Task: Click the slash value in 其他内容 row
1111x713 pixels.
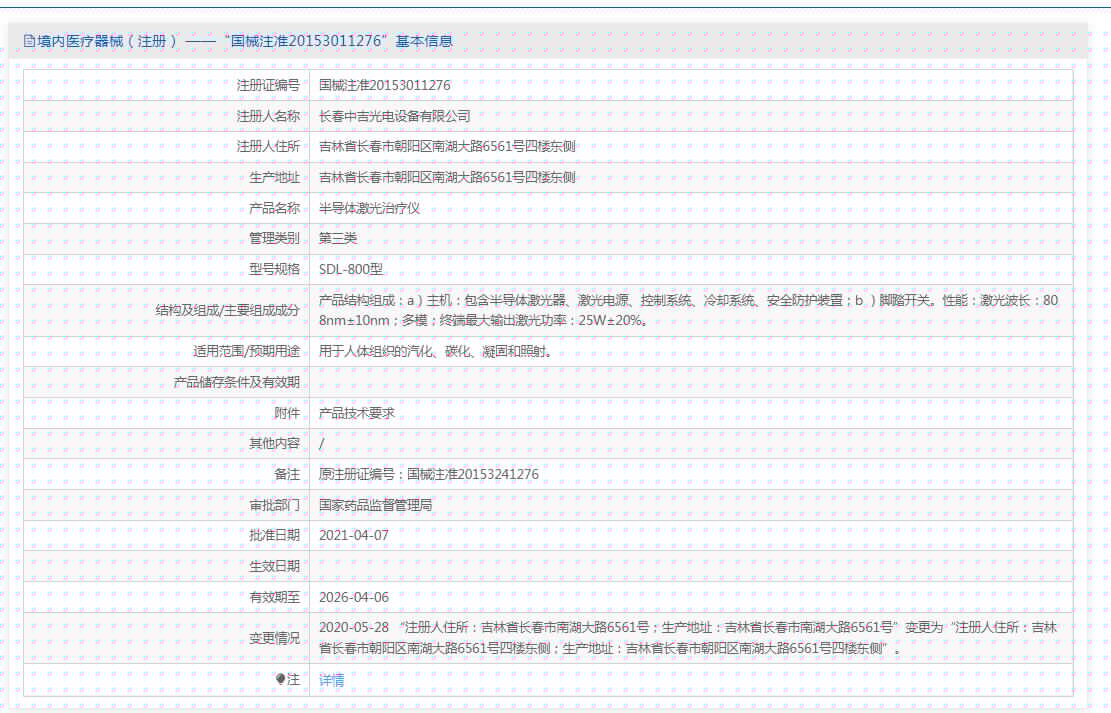Action: click(x=322, y=444)
